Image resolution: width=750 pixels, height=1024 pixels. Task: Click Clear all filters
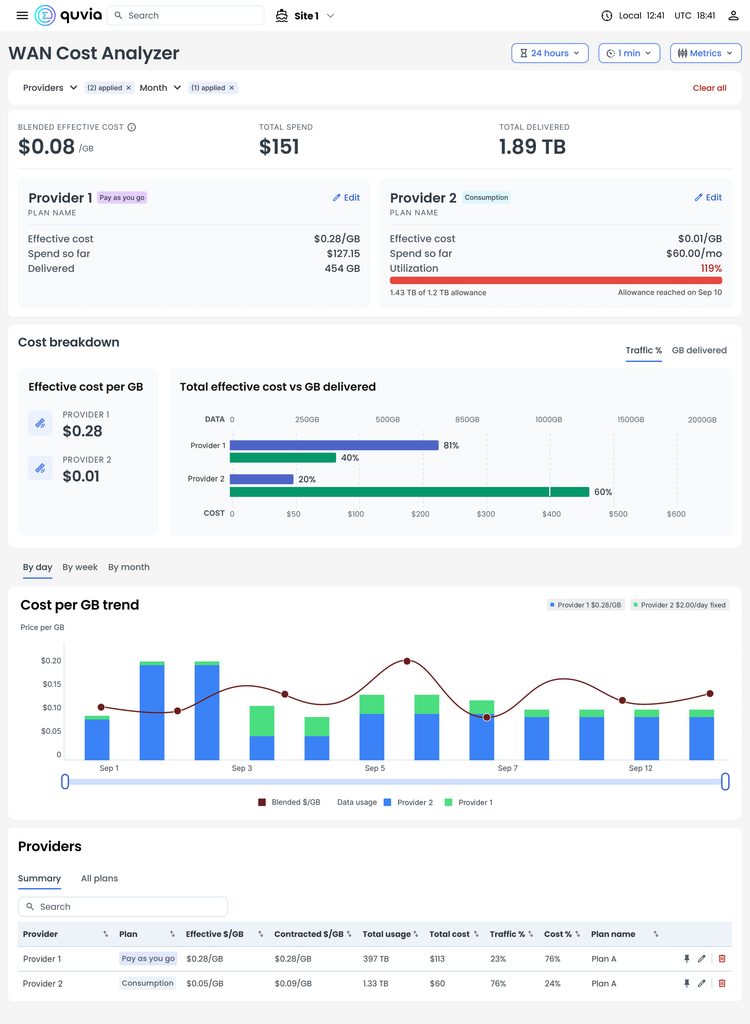(x=709, y=88)
